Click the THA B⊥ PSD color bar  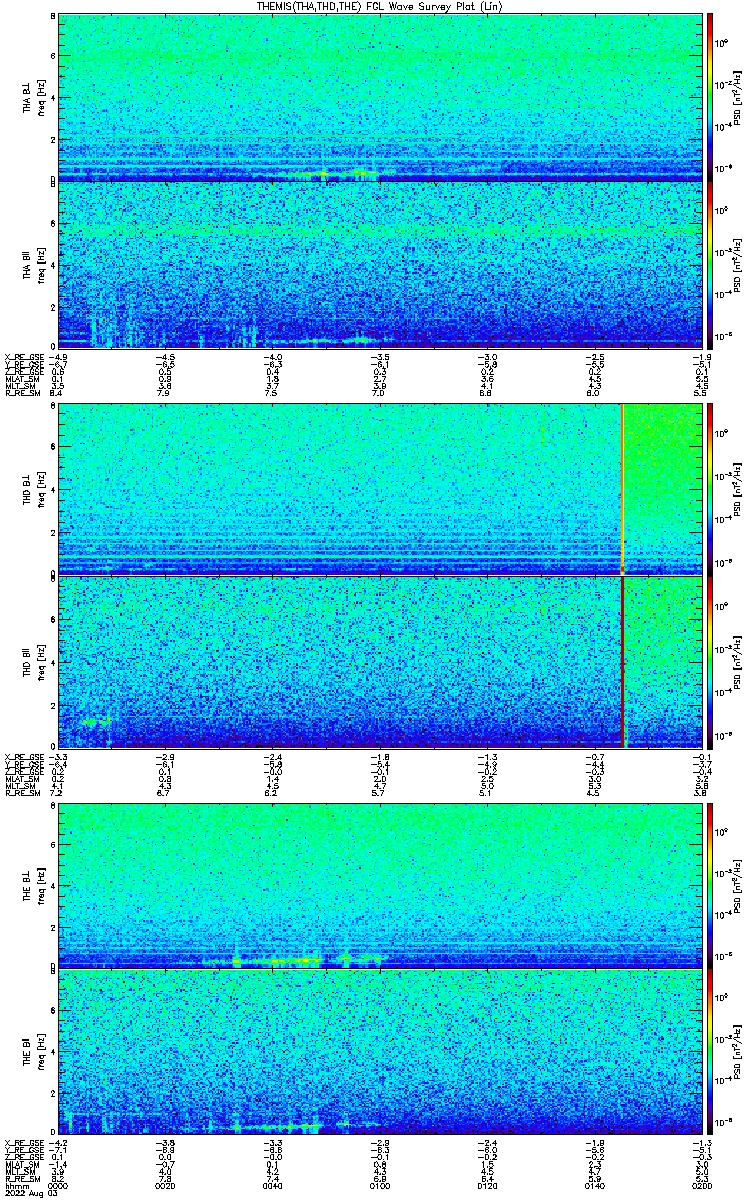pos(711,98)
